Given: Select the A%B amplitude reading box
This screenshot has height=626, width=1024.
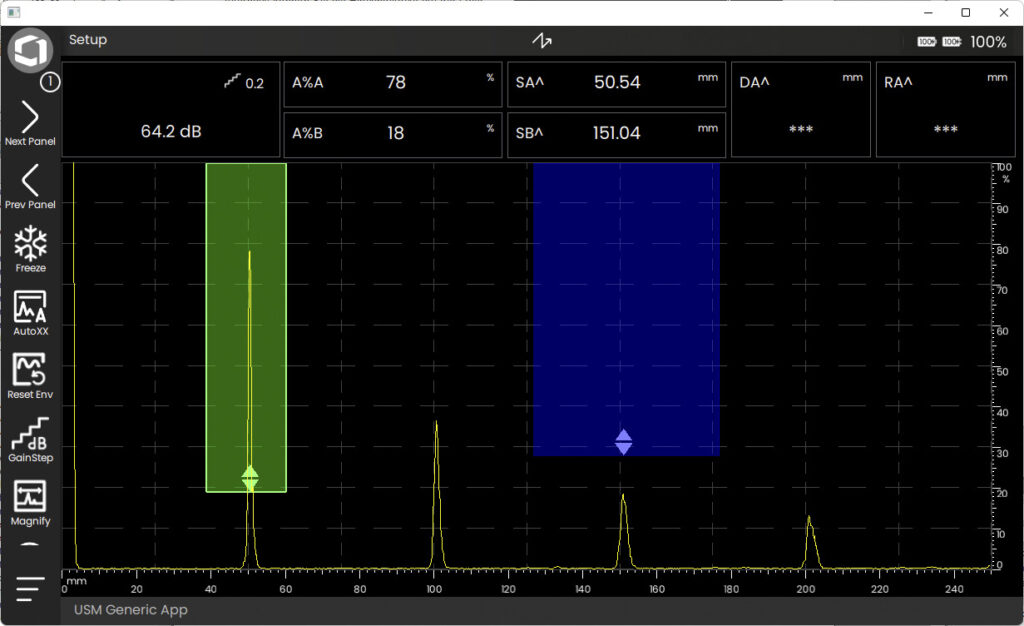Looking at the screenshot, I should pyautogui.click(x=393, y=134).
